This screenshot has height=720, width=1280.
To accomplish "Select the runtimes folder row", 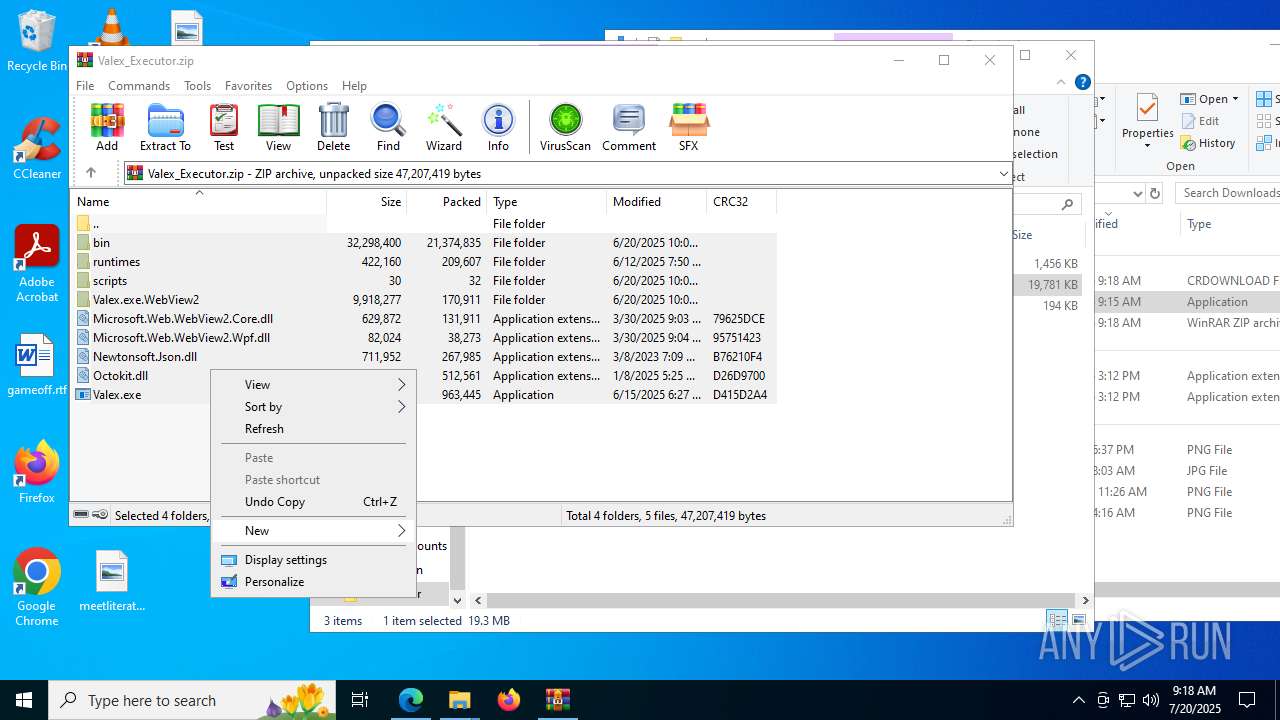I will [424, 261].
